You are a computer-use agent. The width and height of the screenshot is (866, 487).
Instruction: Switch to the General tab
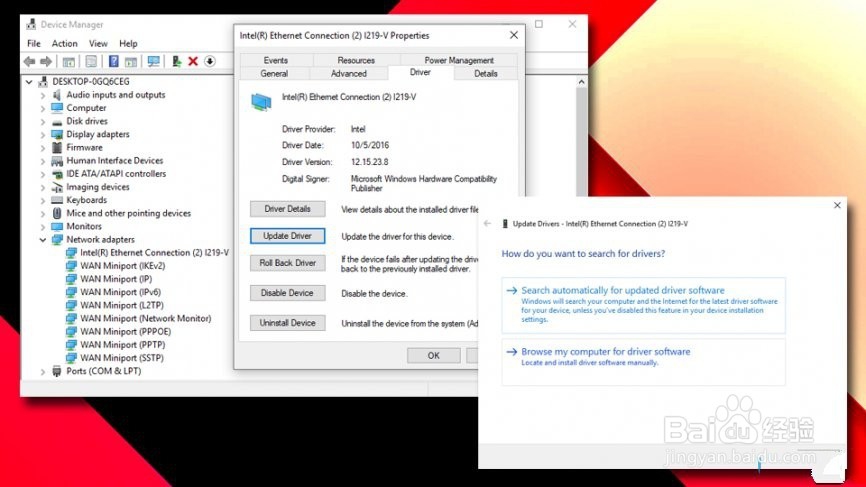click(x=274, y=73)
